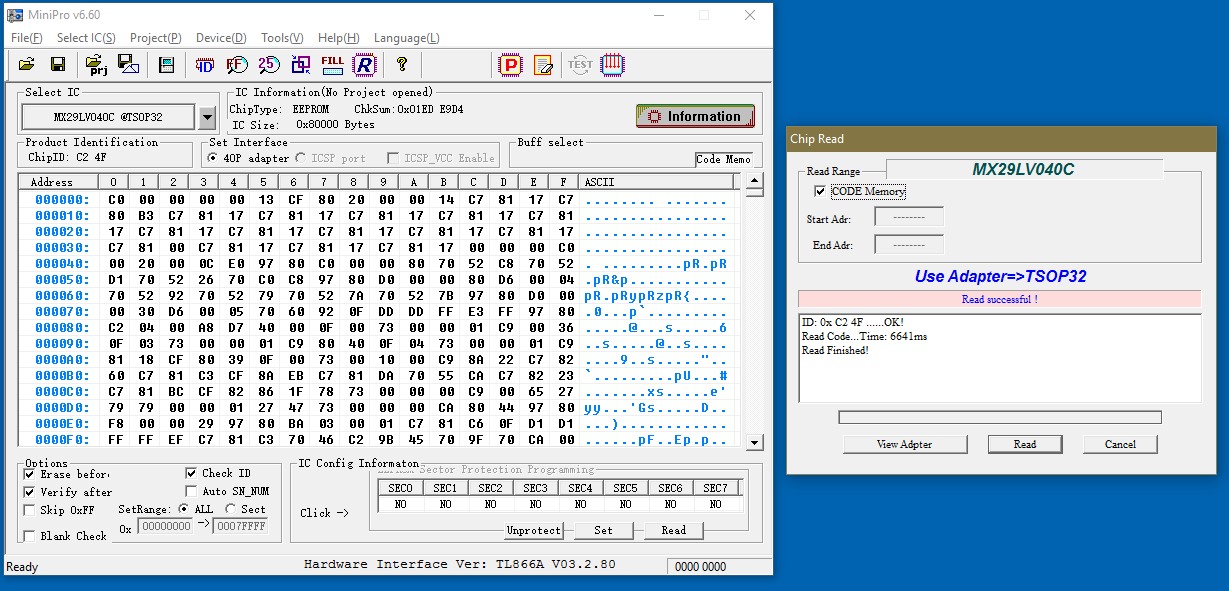Click the P program chip icon
The image size is (1229, 591).
[x=511, y=65]
